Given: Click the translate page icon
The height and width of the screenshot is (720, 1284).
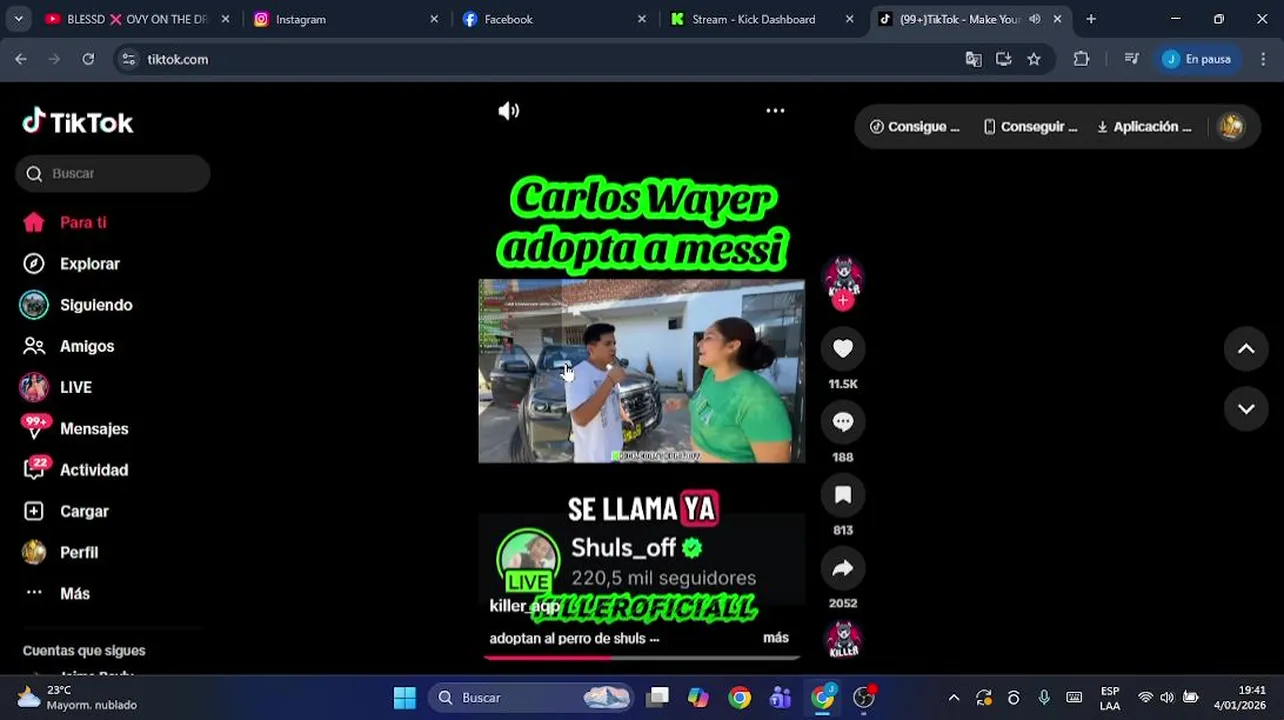Looking at the screenshot, I should [973, 59].
